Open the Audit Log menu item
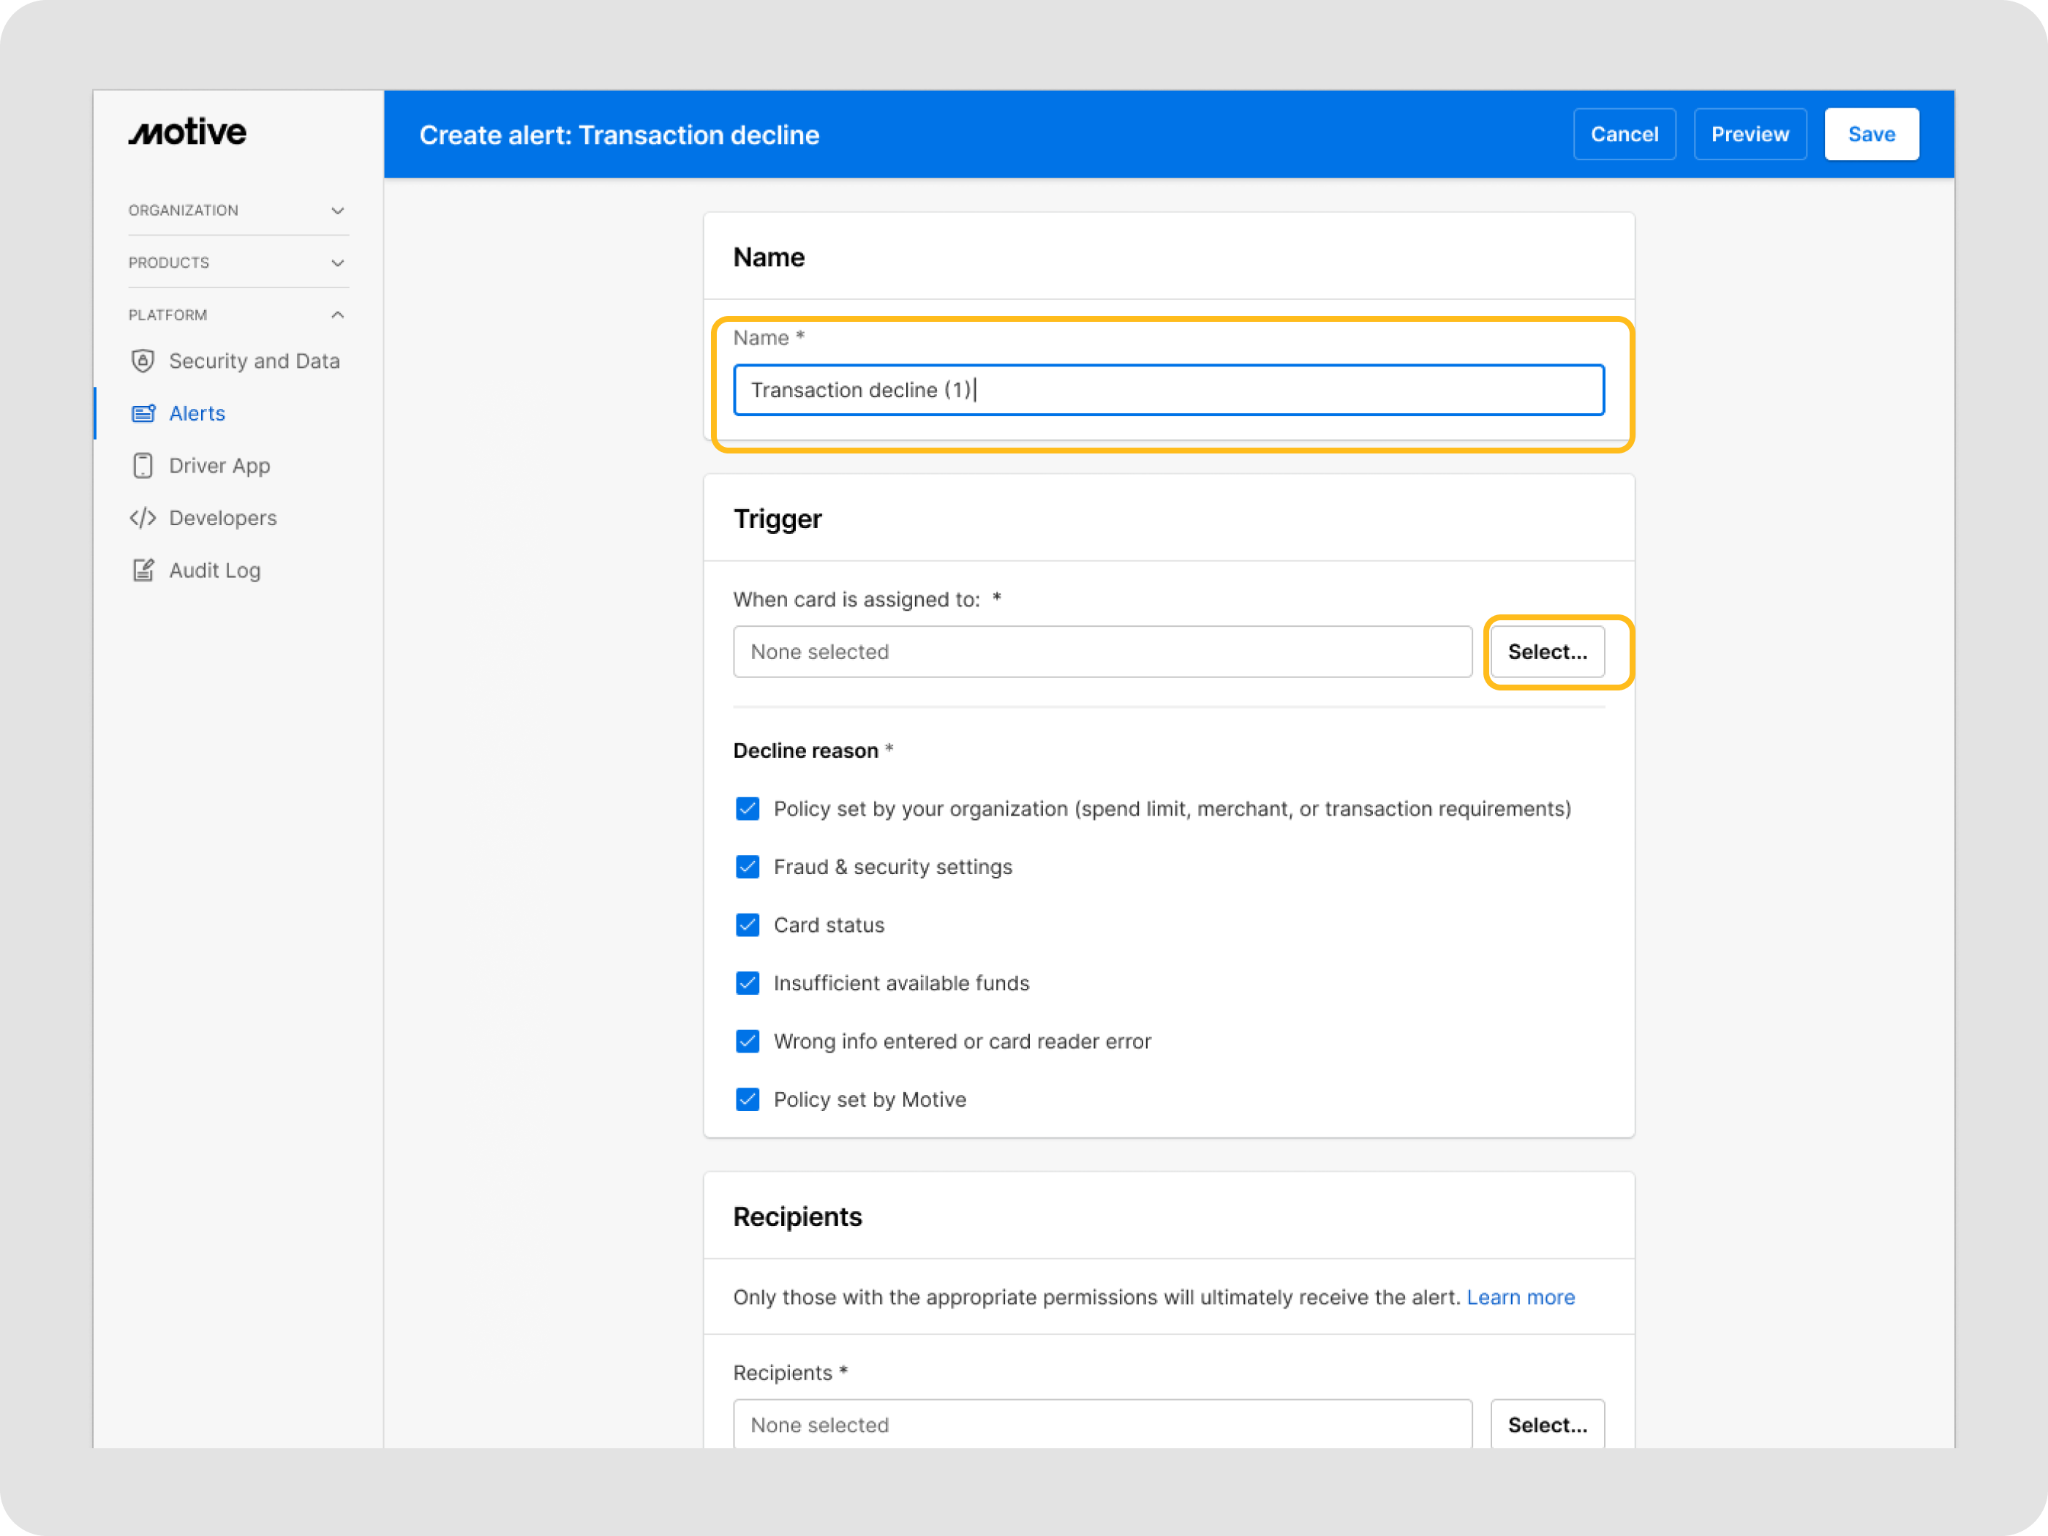Screen dimensions: 2048x1536 click(215, 570)
